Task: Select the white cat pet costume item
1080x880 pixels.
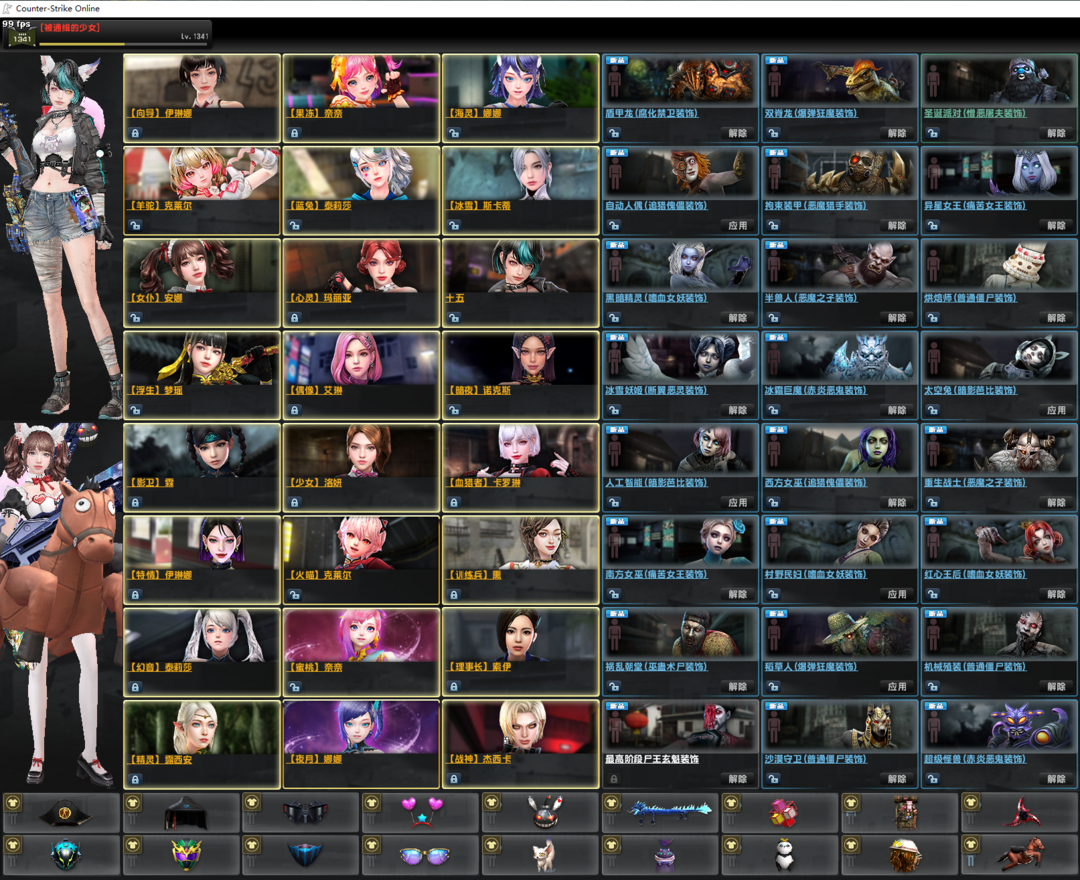Action: [544, 857]
